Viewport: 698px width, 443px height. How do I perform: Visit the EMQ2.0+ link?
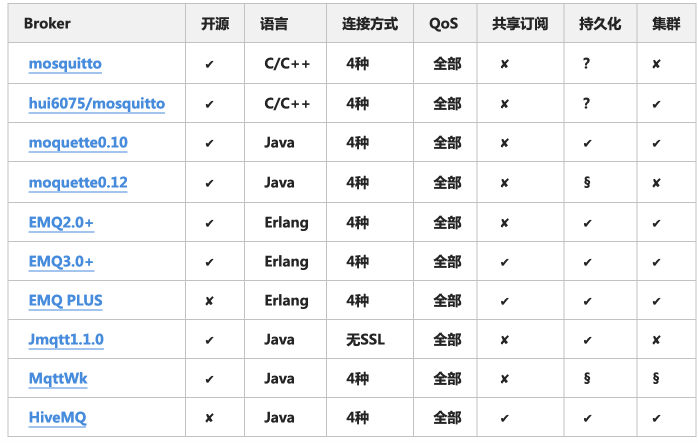[61, 222]
